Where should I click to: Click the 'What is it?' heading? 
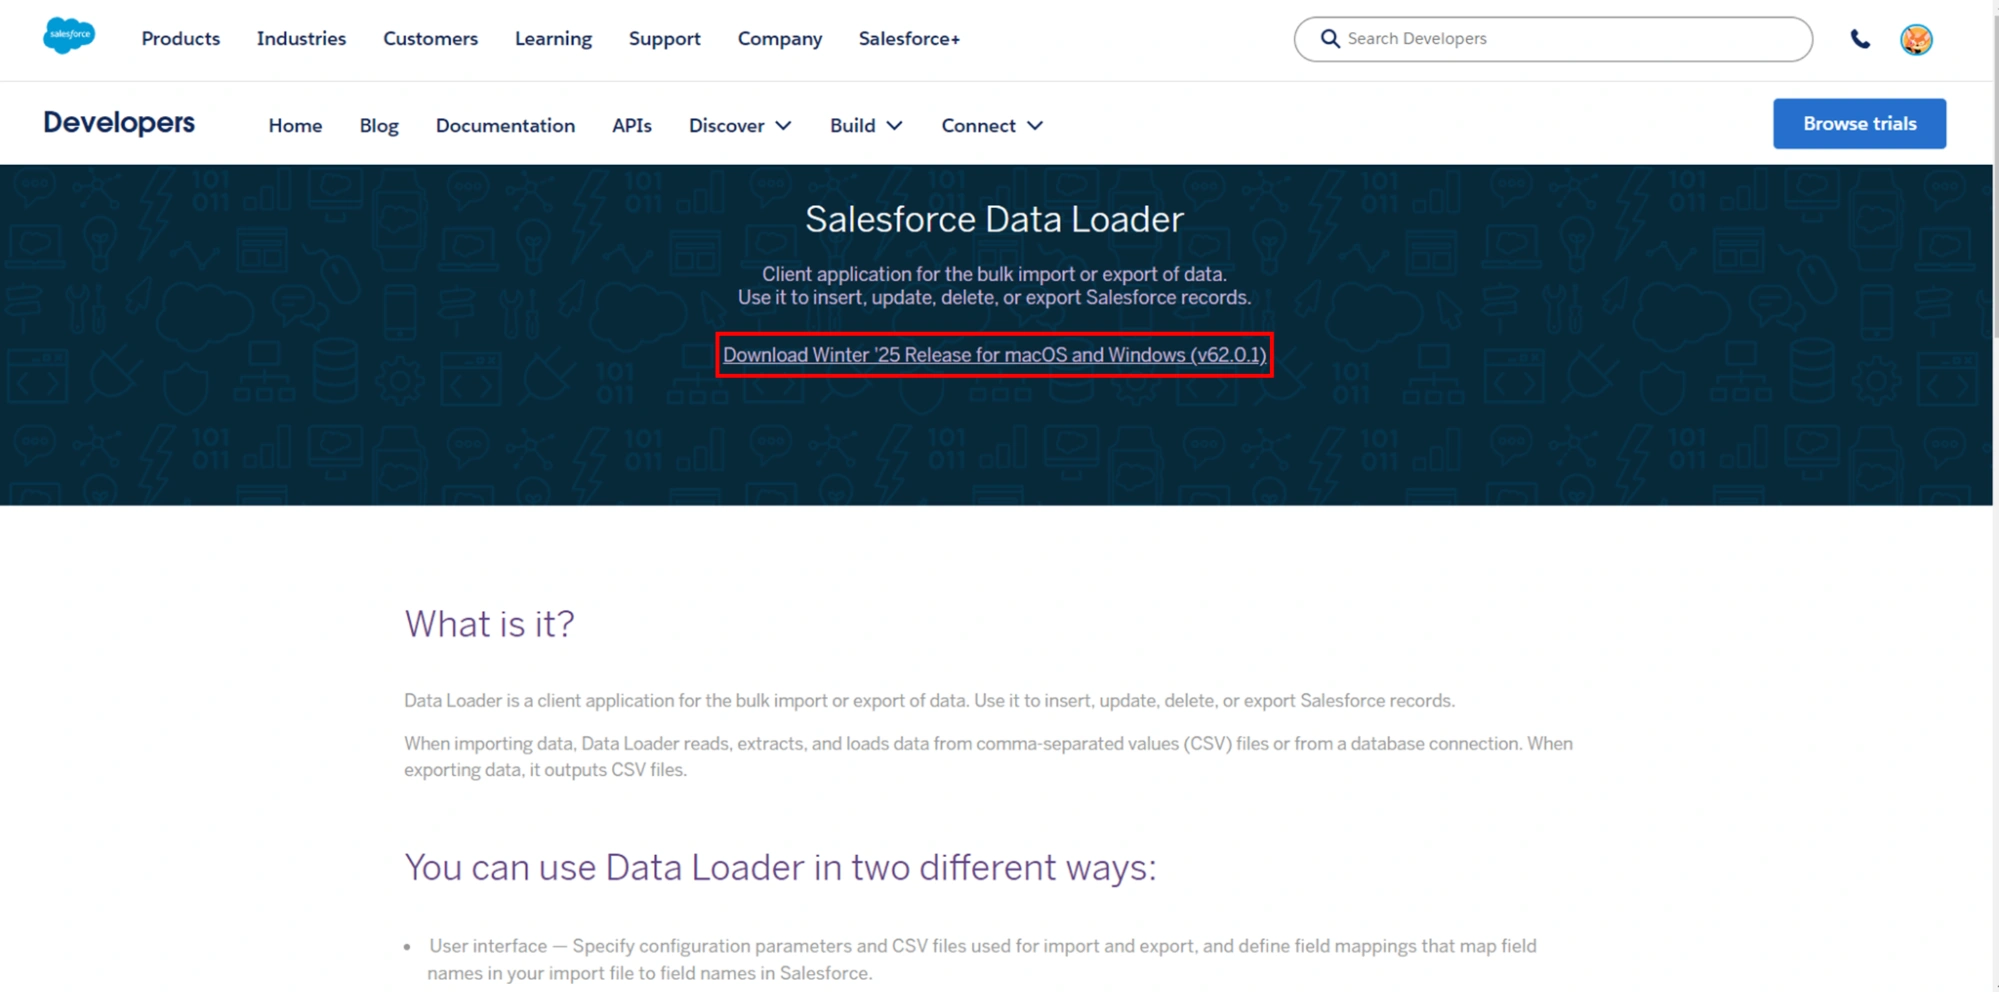pyautogui.click(x=489, y=624)
